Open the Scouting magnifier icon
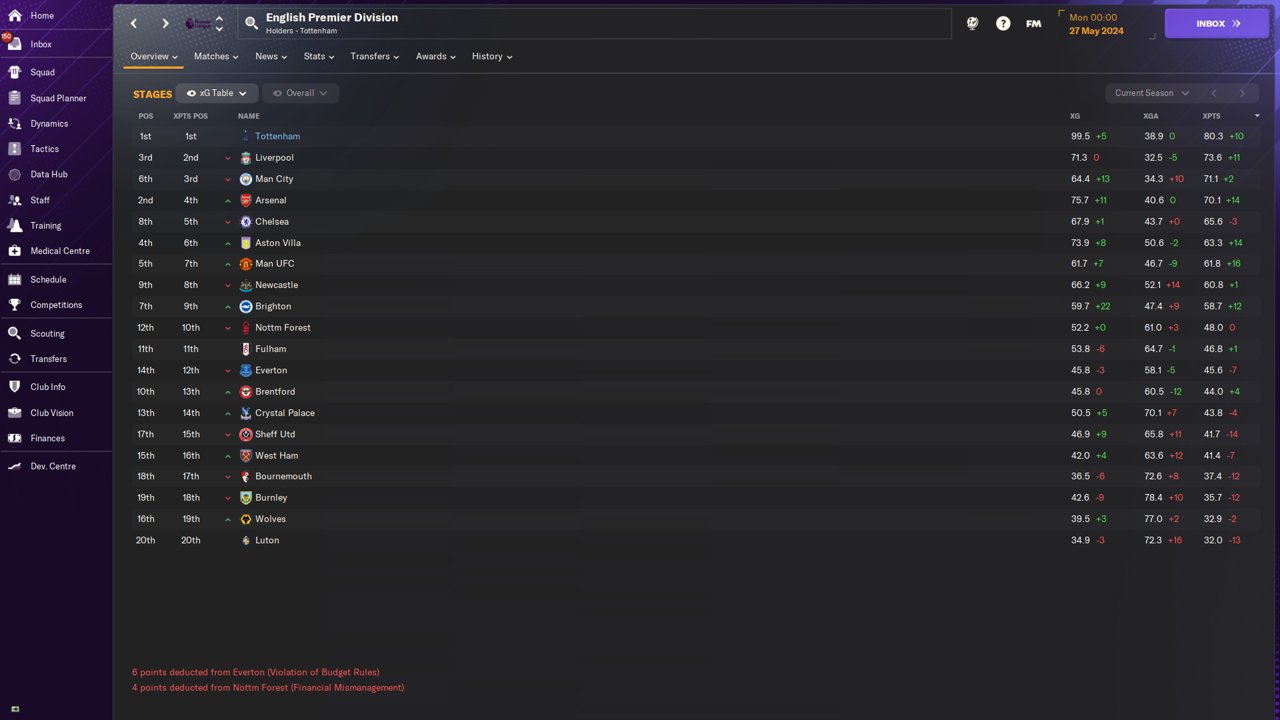This screenshot has height=720, width=1280. (14, 333)
